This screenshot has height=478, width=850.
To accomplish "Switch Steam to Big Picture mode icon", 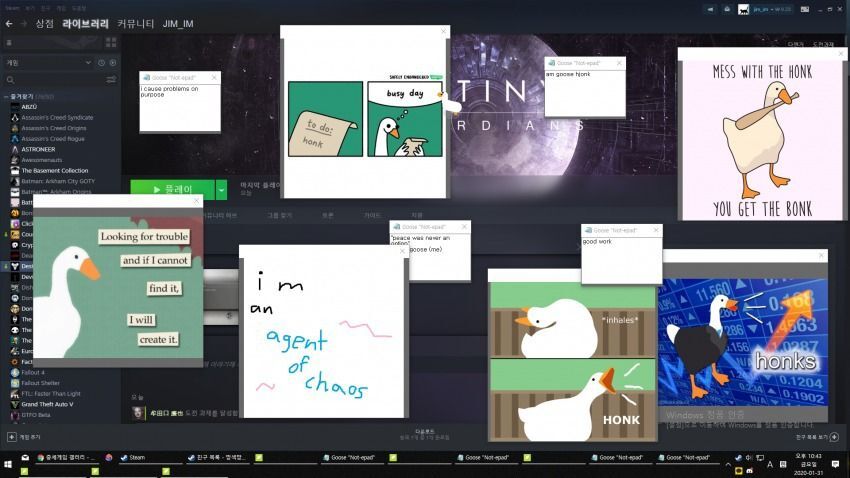I will 805,9.
